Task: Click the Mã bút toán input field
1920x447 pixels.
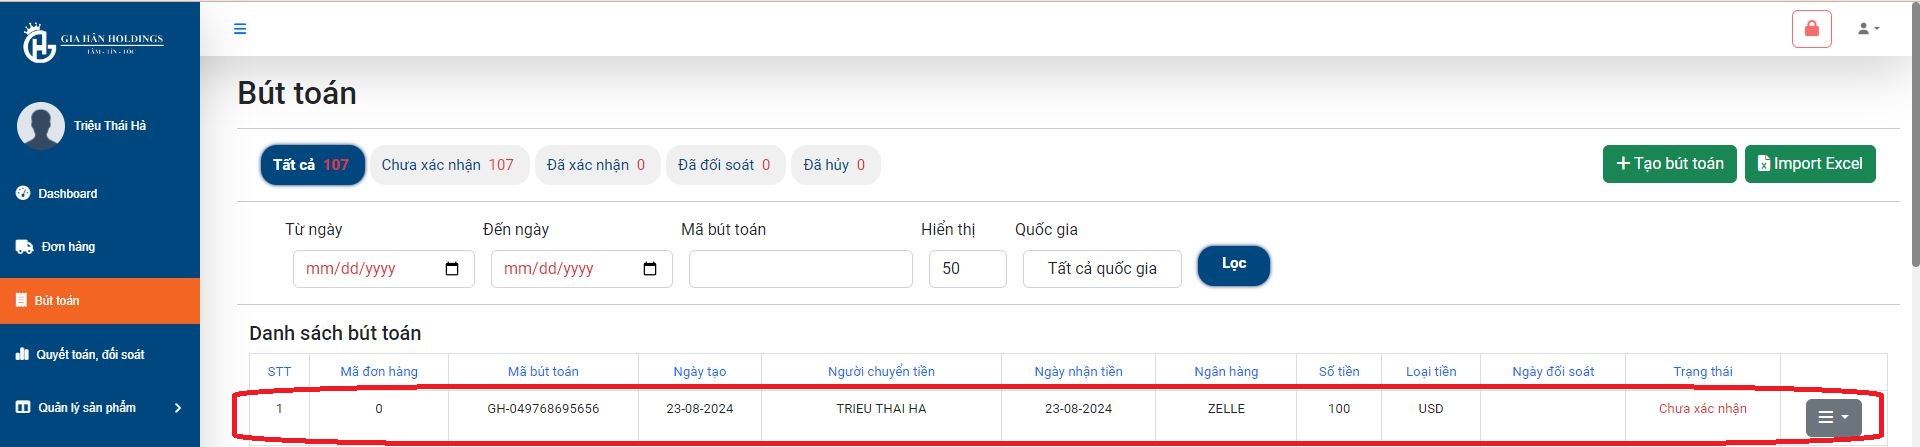Action: [x=800, y=269]
